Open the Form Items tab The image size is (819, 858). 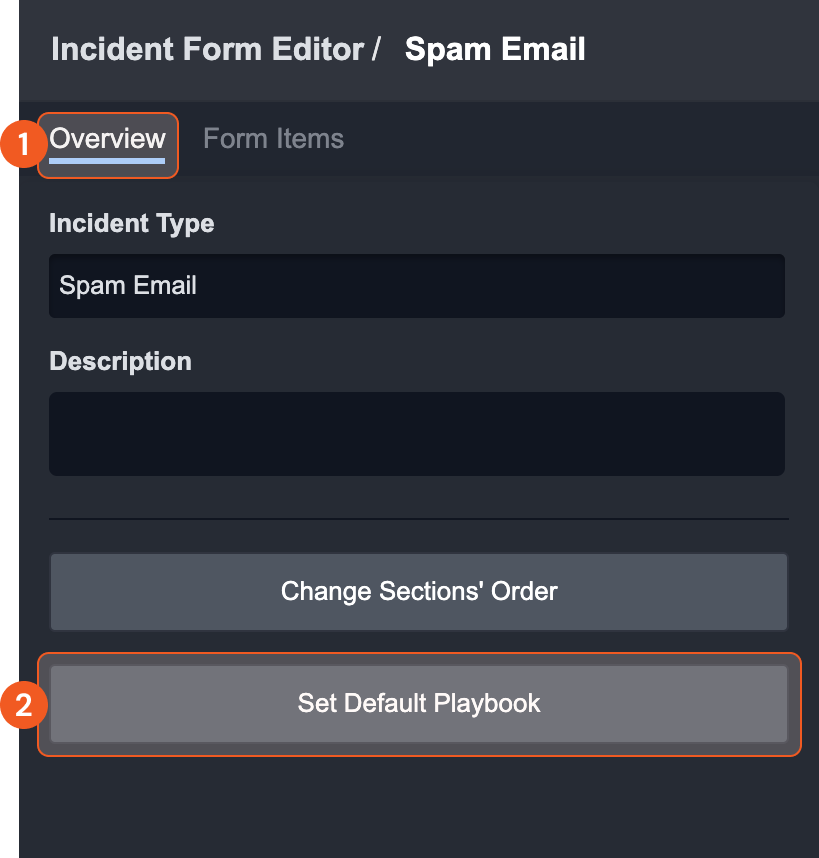point(274,139)
